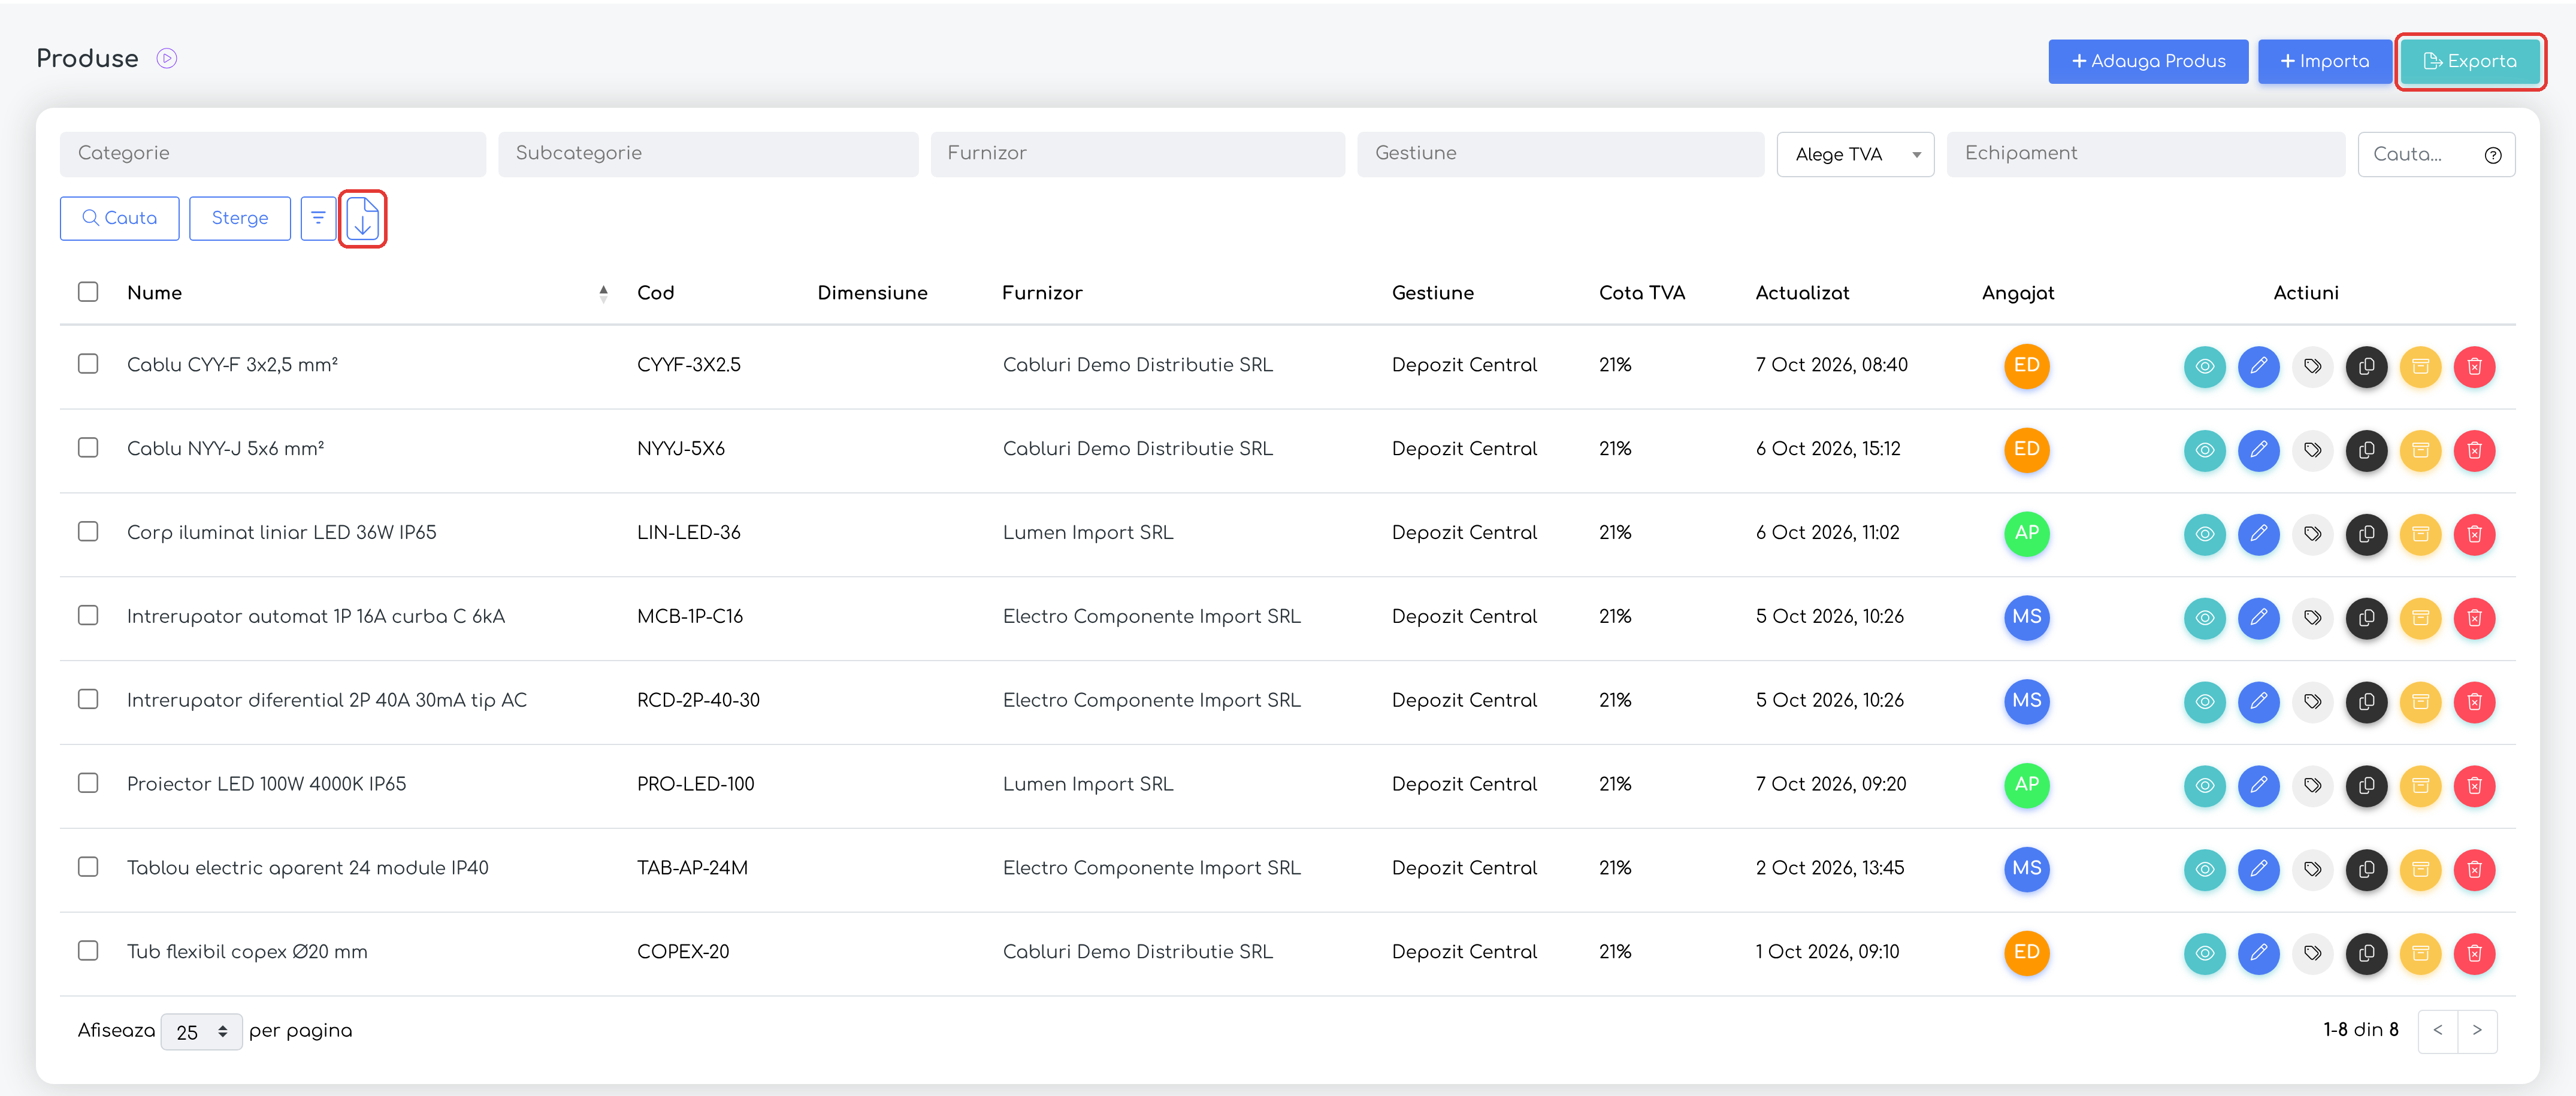
Task: Duplicate the Intrerupator automat 1P 16A product
Action: point(2366,618)
